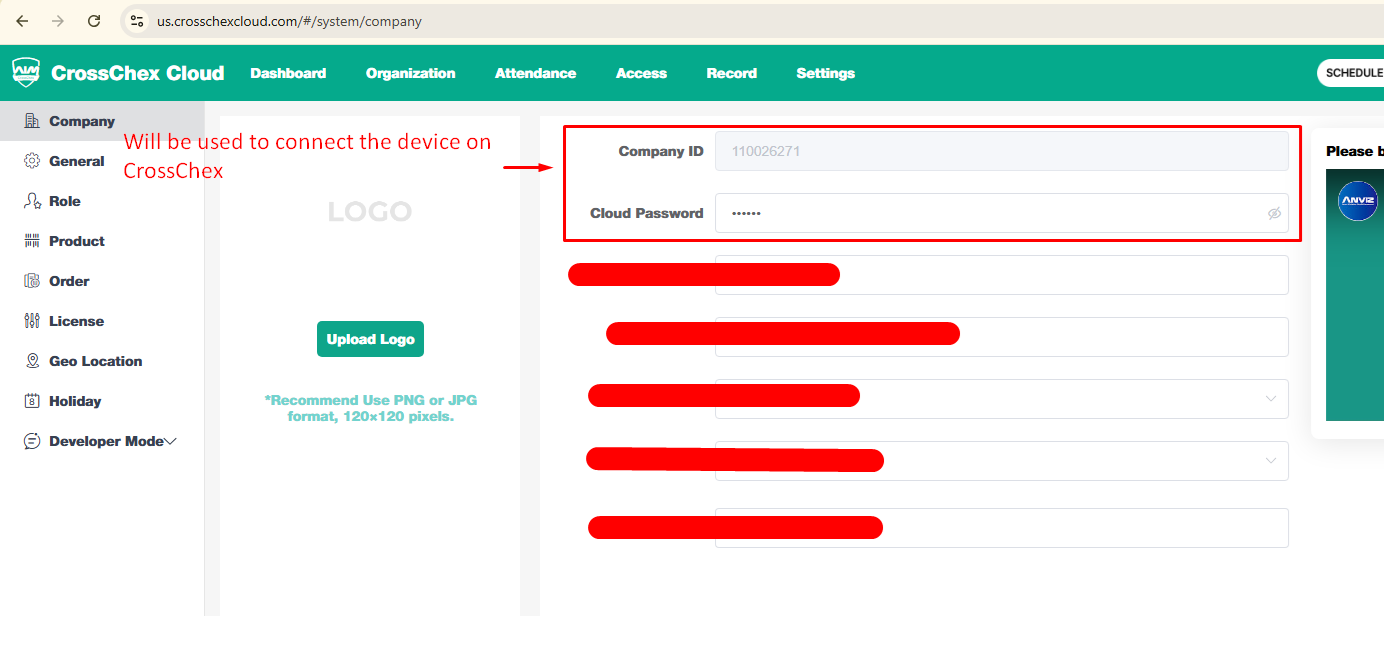Click the Order icon in sidebar
The image size is (1384, 648).
click(x=32, y=281)
